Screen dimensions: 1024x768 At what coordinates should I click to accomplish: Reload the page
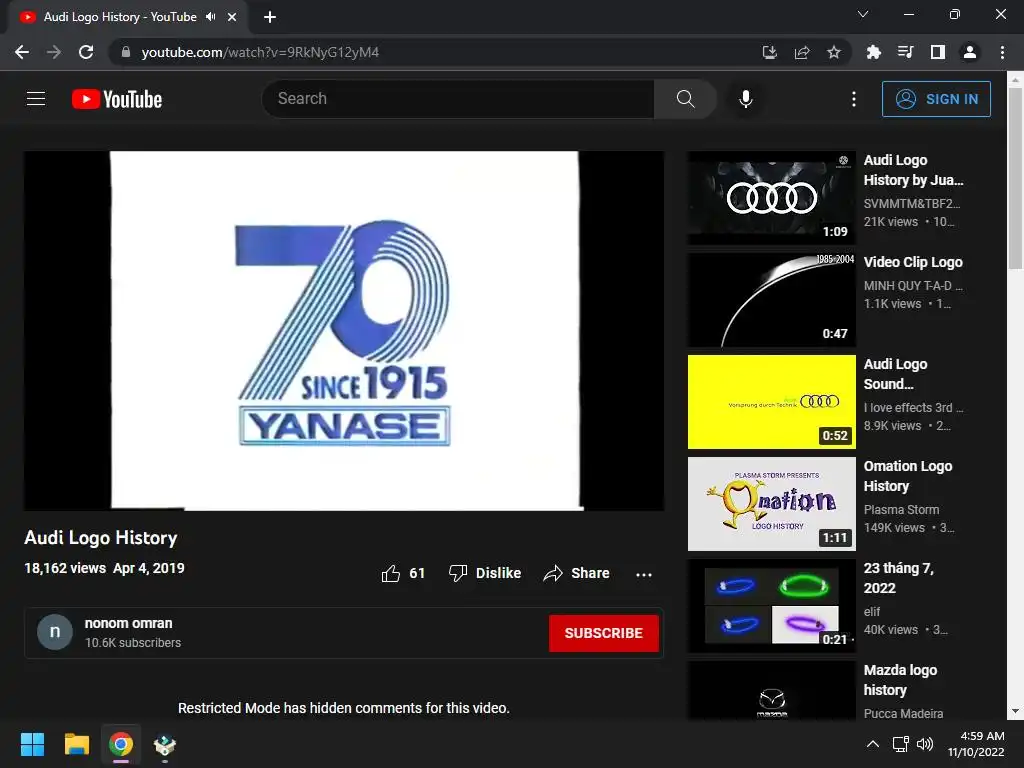tap(86, 52)
